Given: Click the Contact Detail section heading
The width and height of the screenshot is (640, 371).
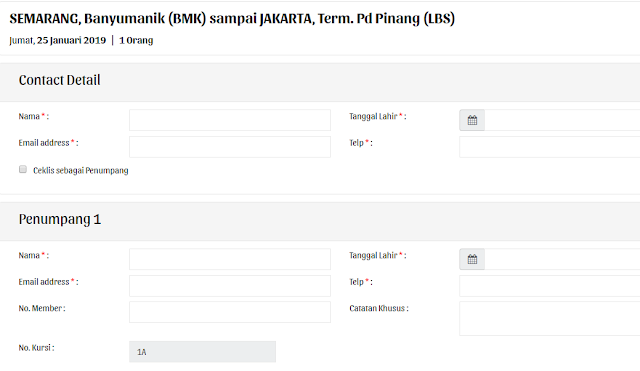Looking at the screenshot, I should (x=60, y=80).
